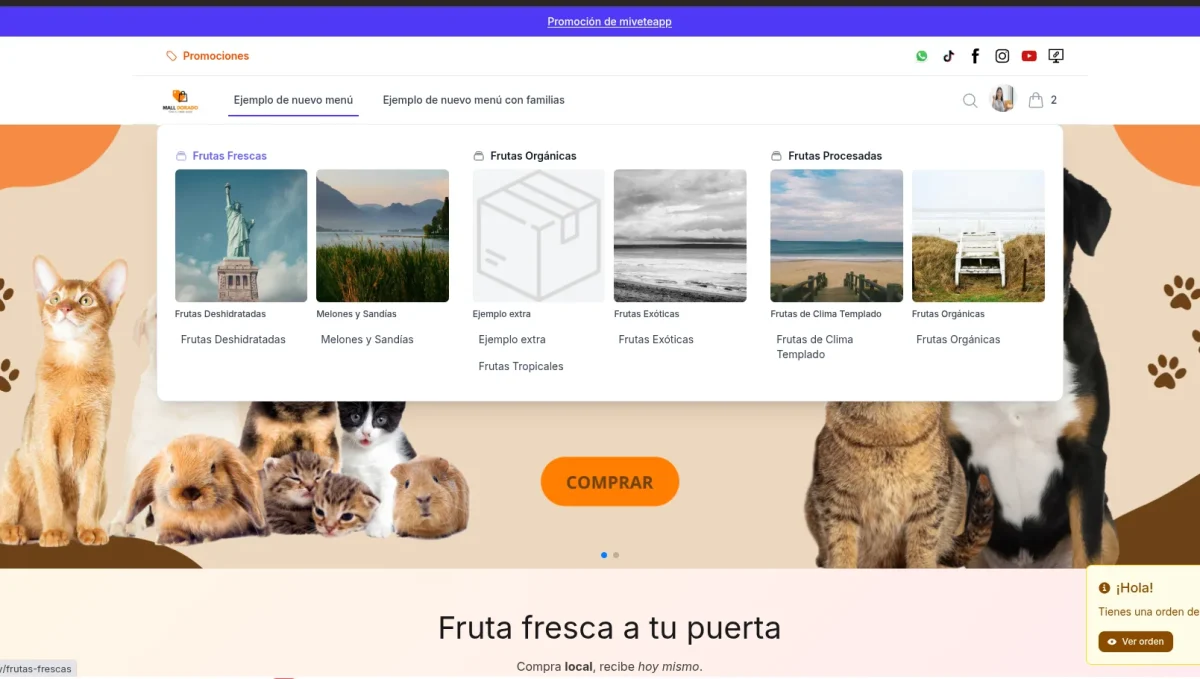1200x679 pixels.
Task: Open the search magnifier icon
Action: 970,100
